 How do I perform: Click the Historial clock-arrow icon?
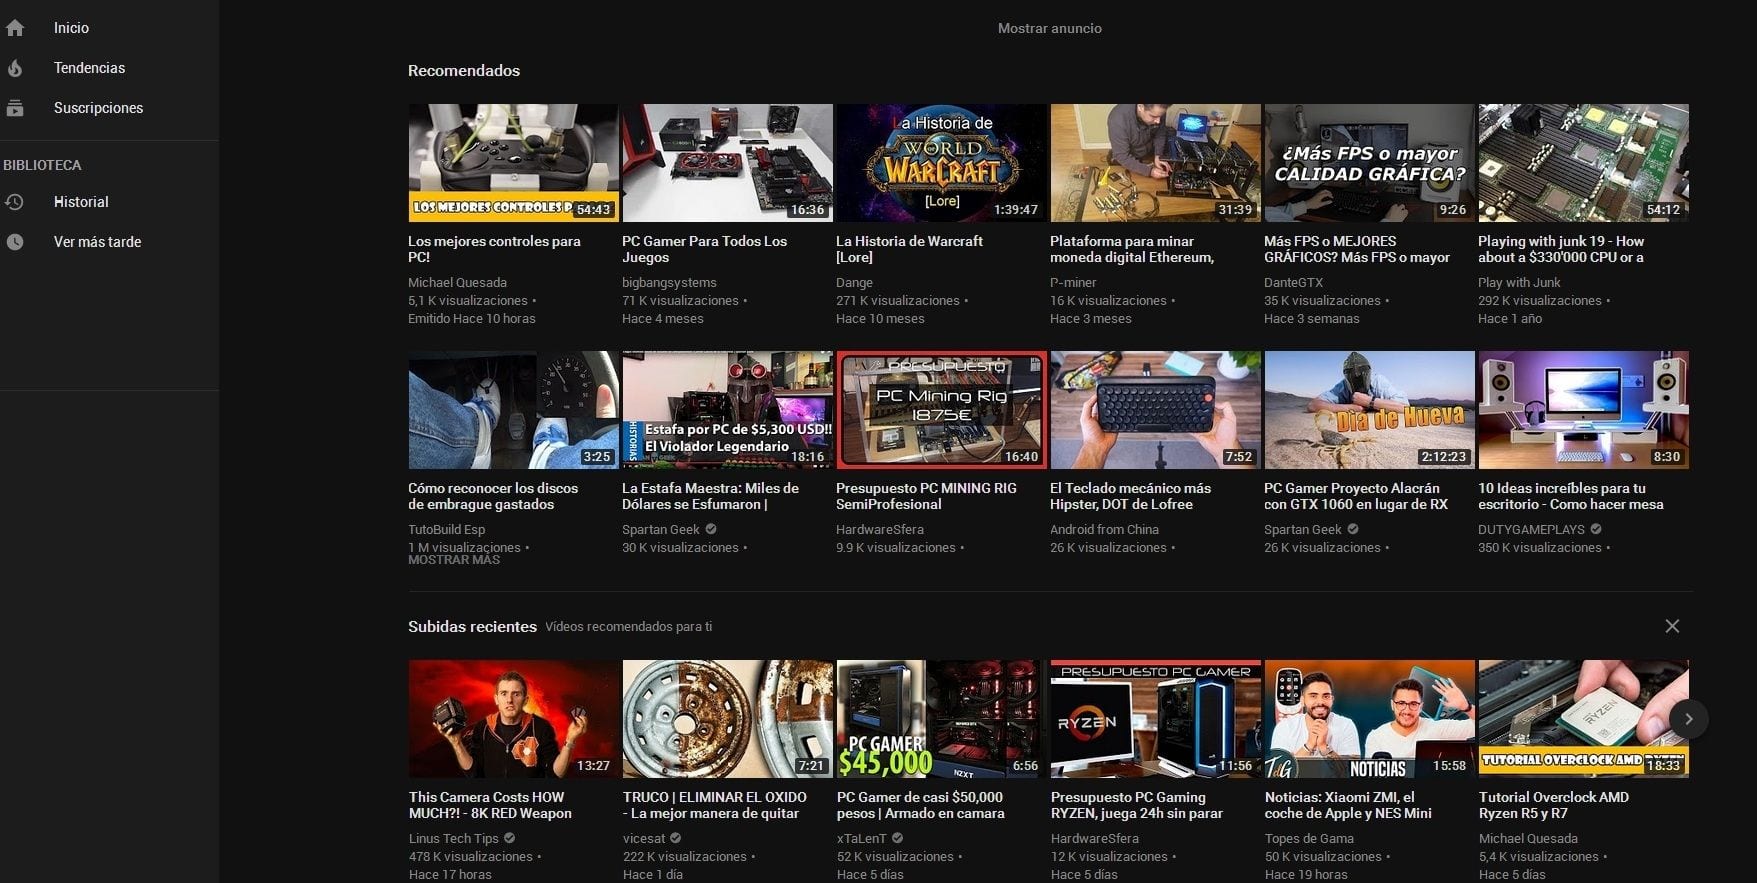15,202
